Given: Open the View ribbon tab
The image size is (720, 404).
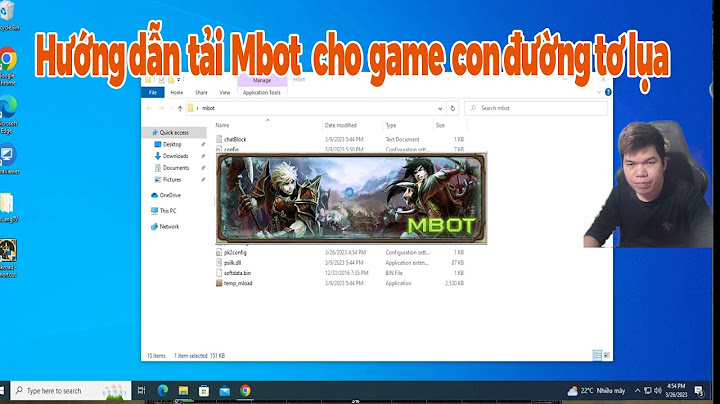Looking at the screenshot, I should 225,92.
